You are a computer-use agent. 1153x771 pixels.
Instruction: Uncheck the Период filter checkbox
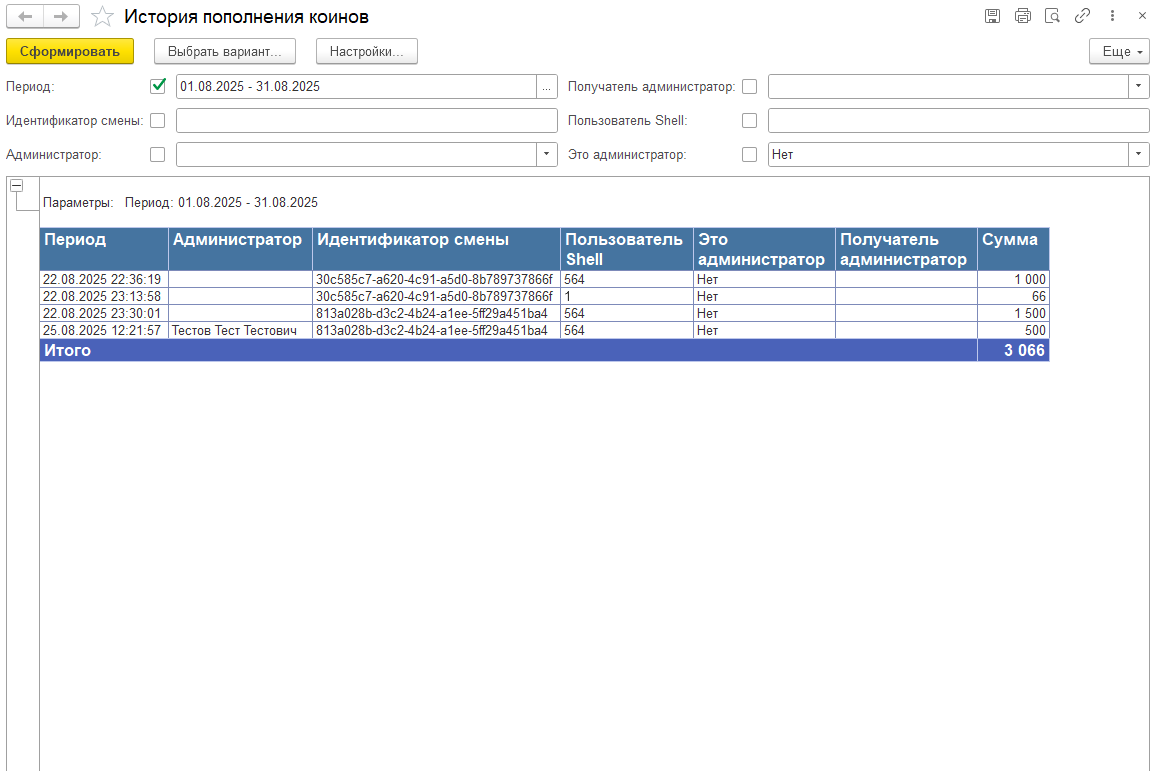pyautogui.click(x=158, y=86)
